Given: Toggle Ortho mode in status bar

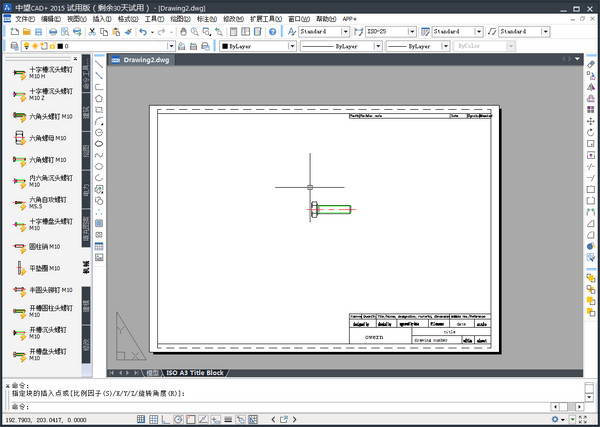Looking at the screenshot, I should click(x=166, y=419).
